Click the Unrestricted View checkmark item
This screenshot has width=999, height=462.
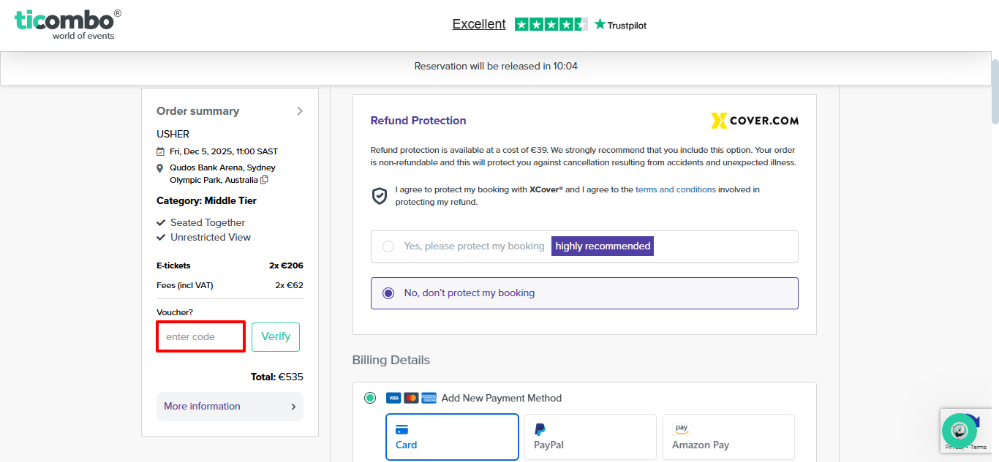click(204, 237)
